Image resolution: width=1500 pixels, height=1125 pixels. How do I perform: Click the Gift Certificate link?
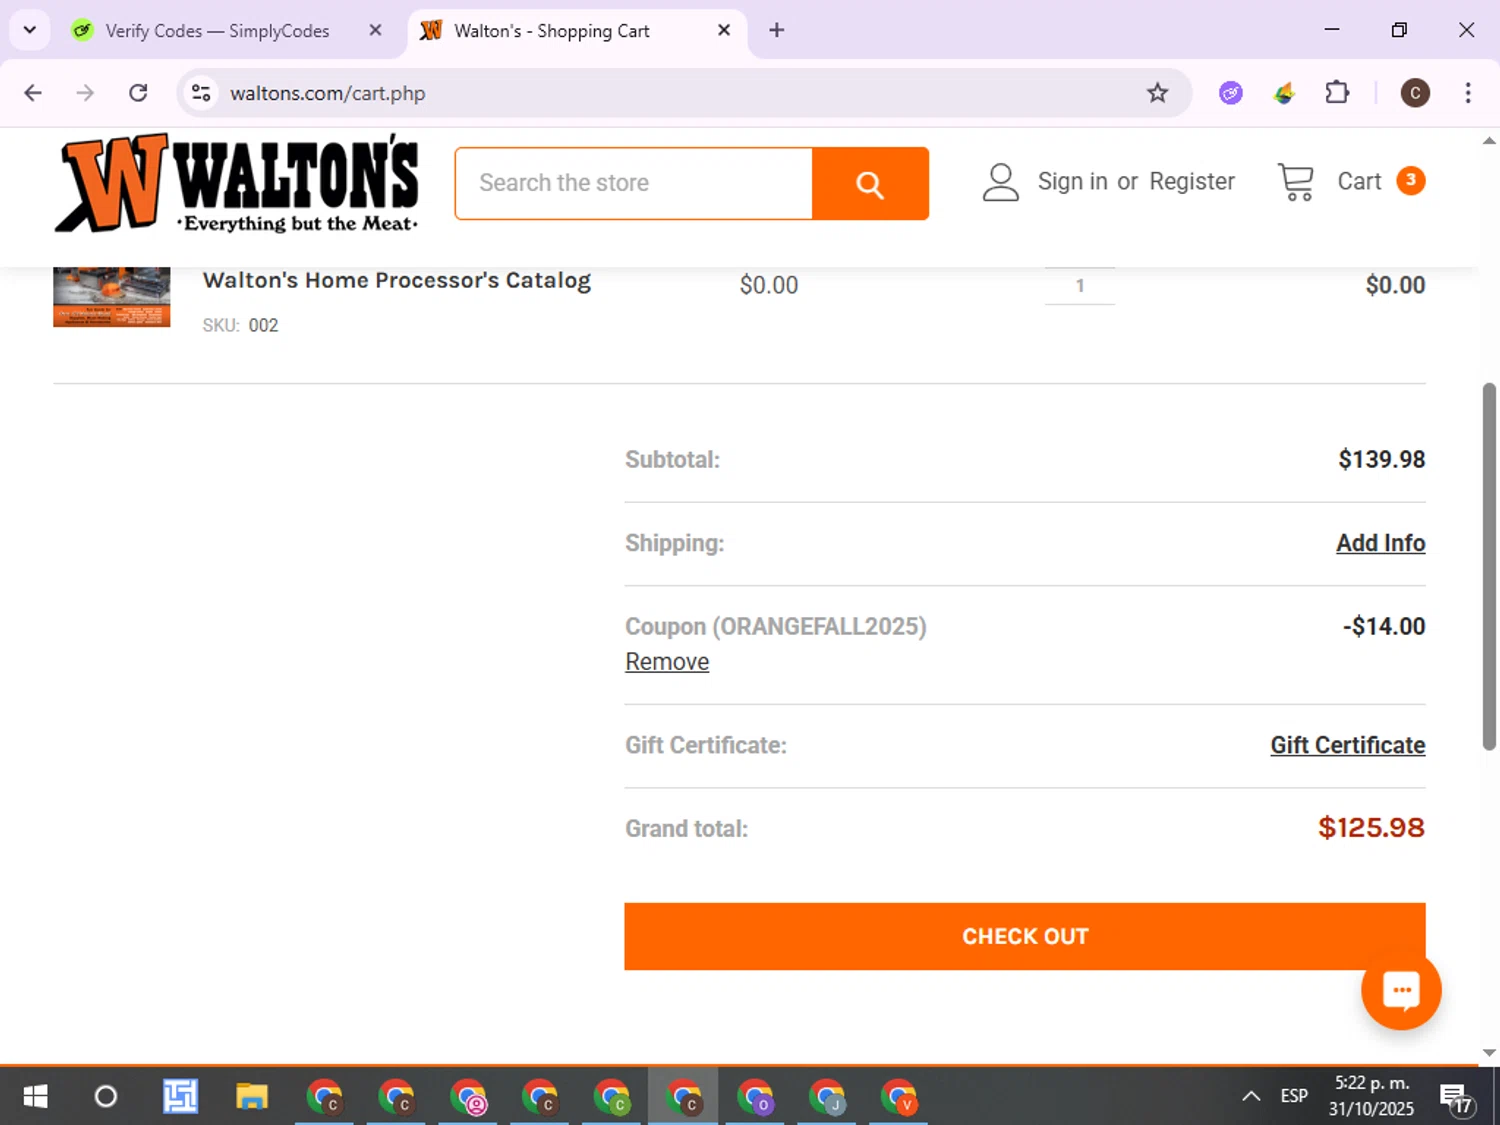[1348, 745]
